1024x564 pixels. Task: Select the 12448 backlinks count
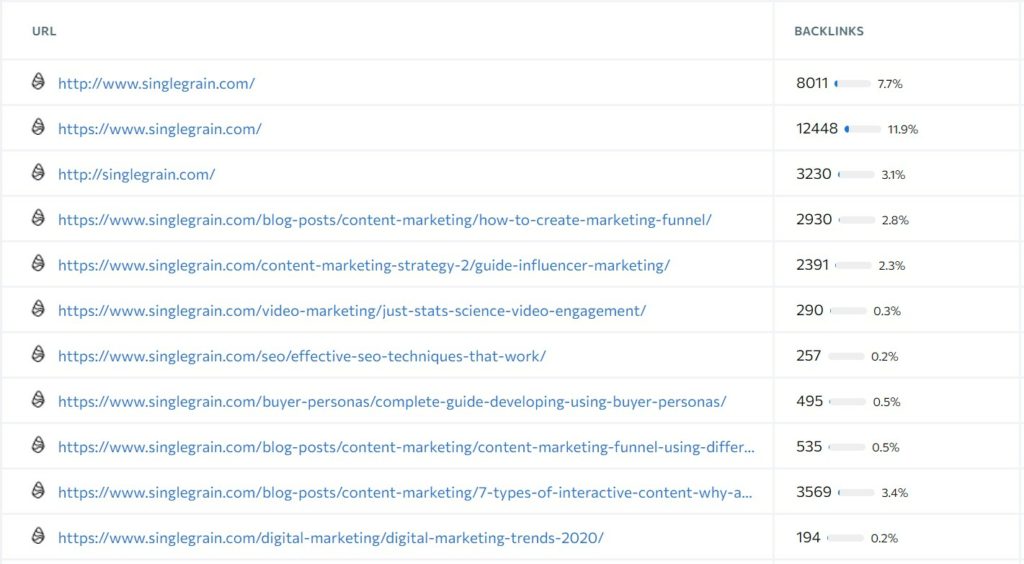click(x=817, y=129)
